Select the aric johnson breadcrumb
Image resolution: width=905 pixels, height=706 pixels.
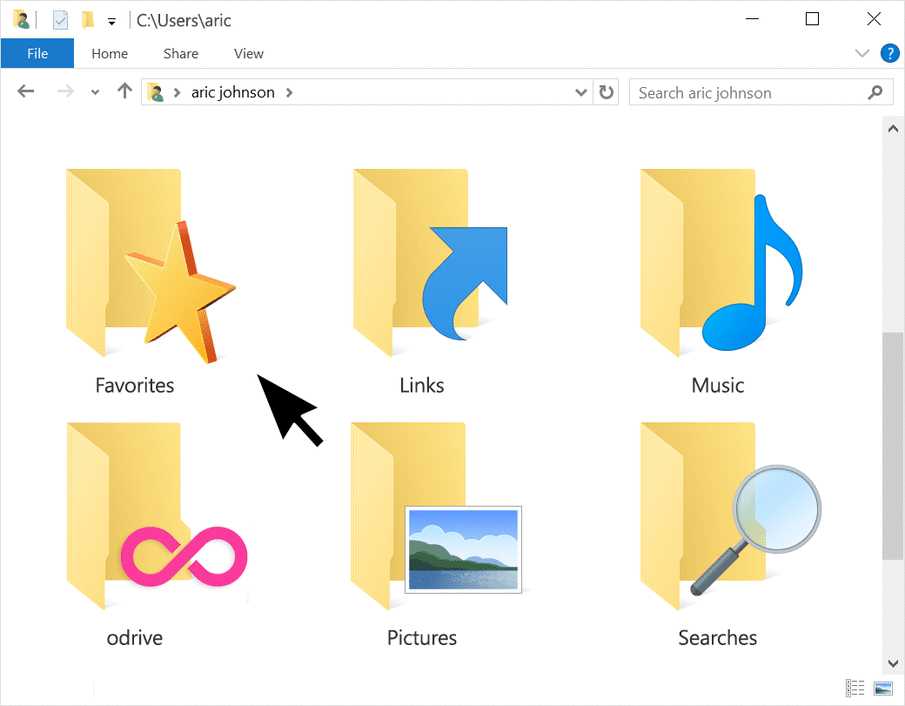coord(233,92)
